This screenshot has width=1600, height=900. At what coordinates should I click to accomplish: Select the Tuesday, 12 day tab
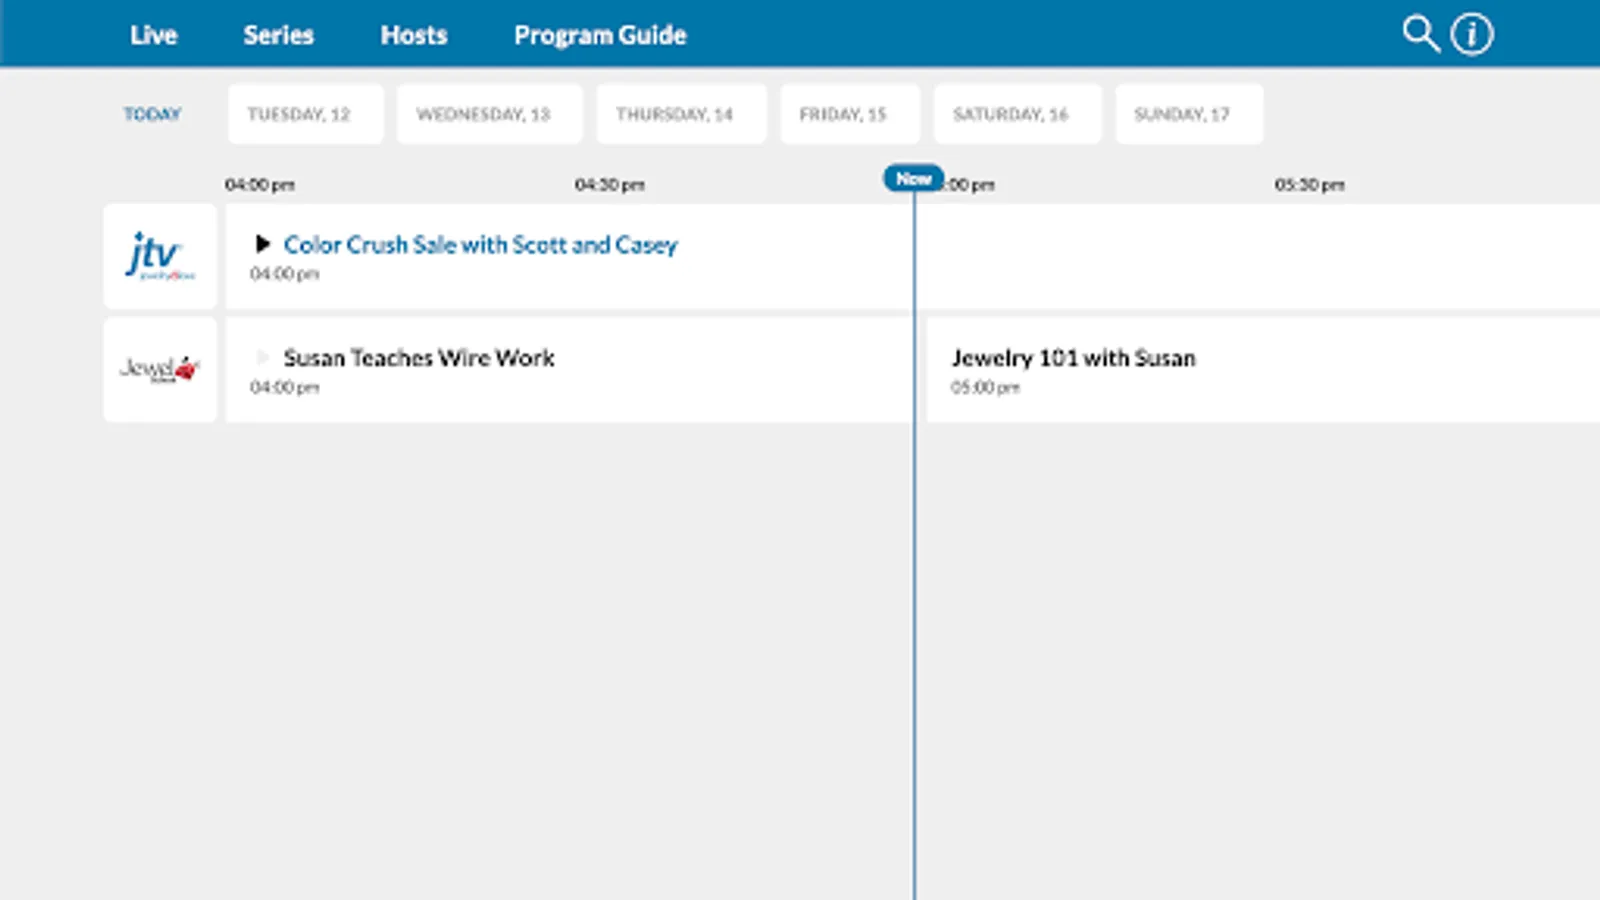[305, 113]
